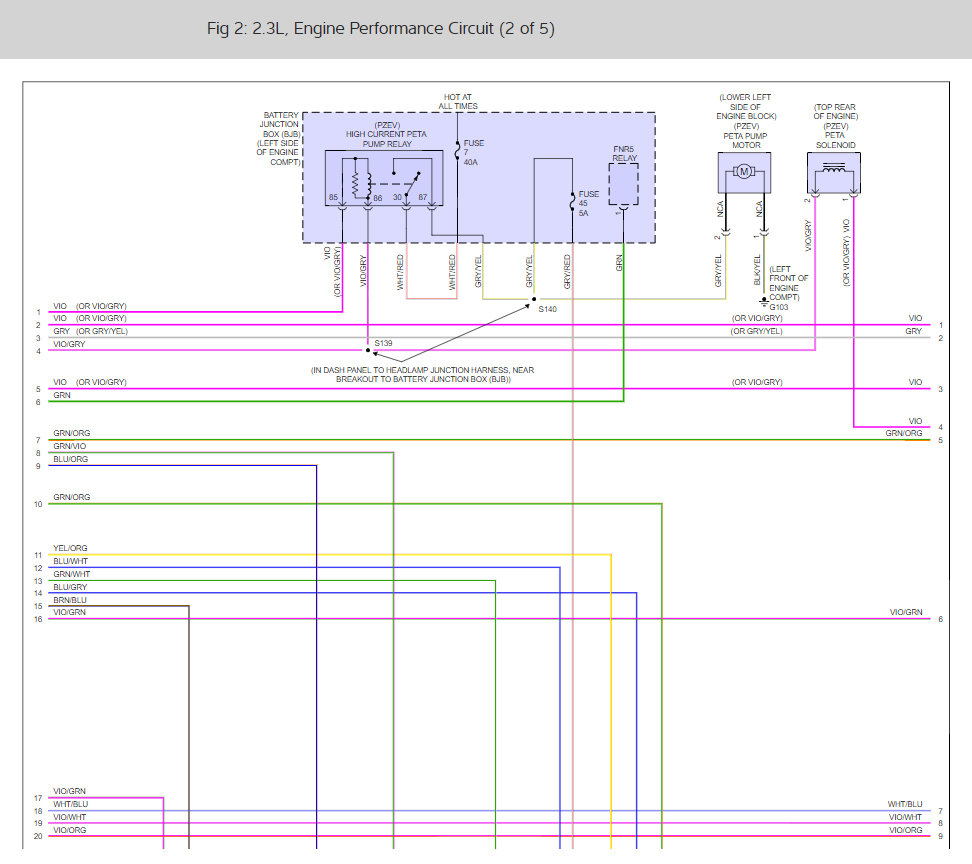Click relay terminal number 87
Screen dimensions: 972x864
(423, 197)
